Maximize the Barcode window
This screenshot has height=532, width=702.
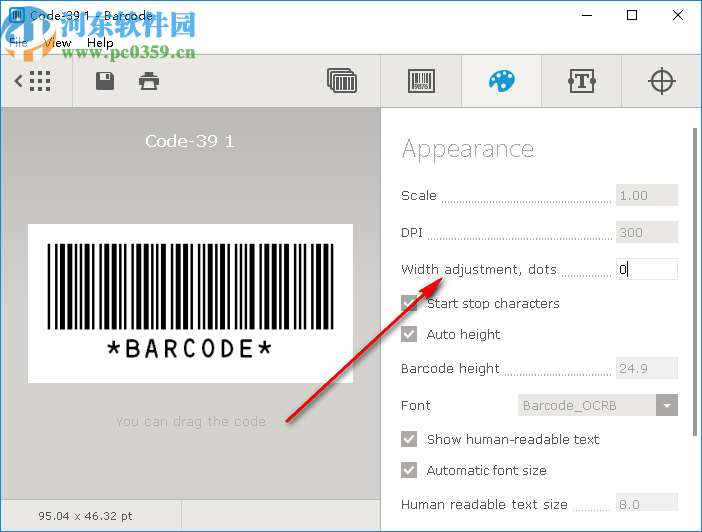(x=632, y=15)
